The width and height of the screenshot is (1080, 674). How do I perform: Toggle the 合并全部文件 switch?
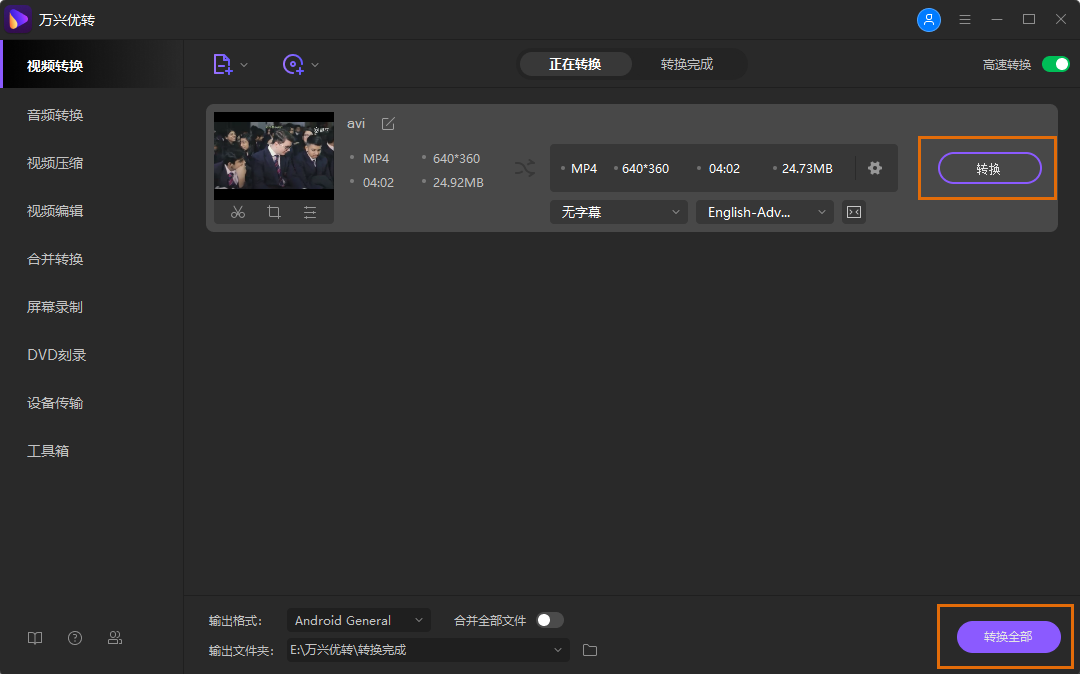pyautogui.click(x=550, y=620)
